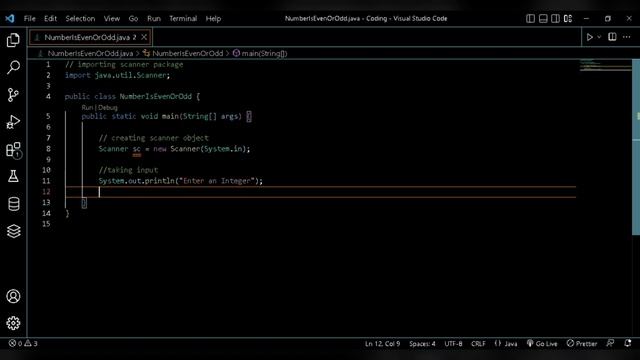Click line number 8 in gutter
Image resolution: width=640 pixels, height=360 pixels.
coord(48,149)
